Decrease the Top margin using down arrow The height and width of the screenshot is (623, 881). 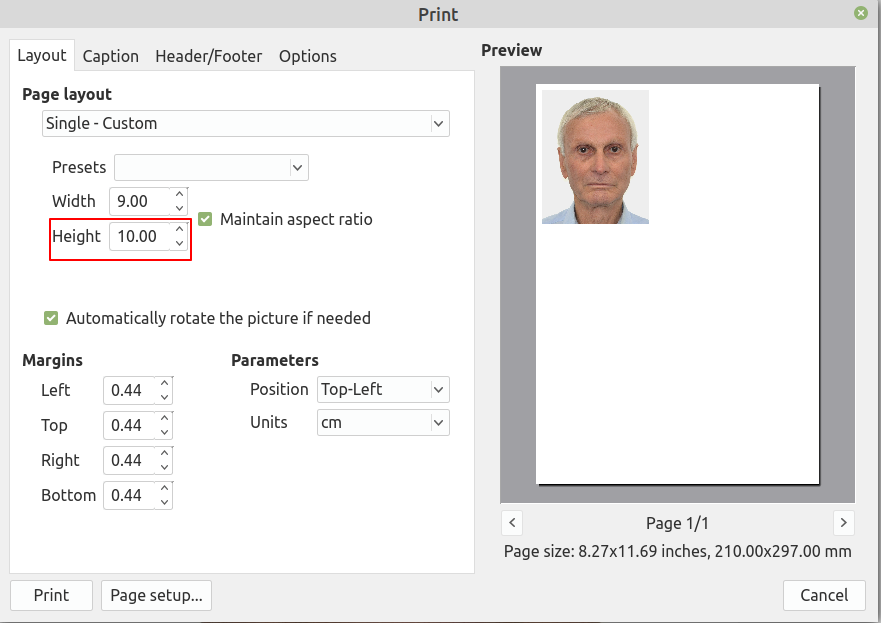coord(165,432)
